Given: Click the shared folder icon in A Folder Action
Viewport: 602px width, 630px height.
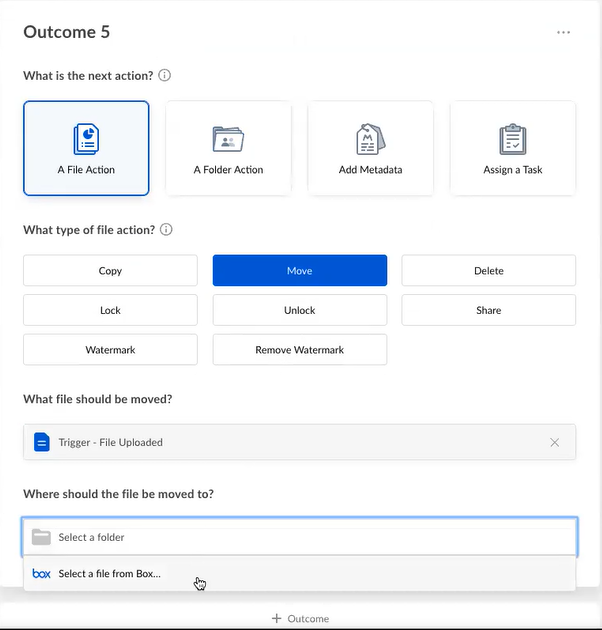Looking at the screenshot, I should coord(228,139).
